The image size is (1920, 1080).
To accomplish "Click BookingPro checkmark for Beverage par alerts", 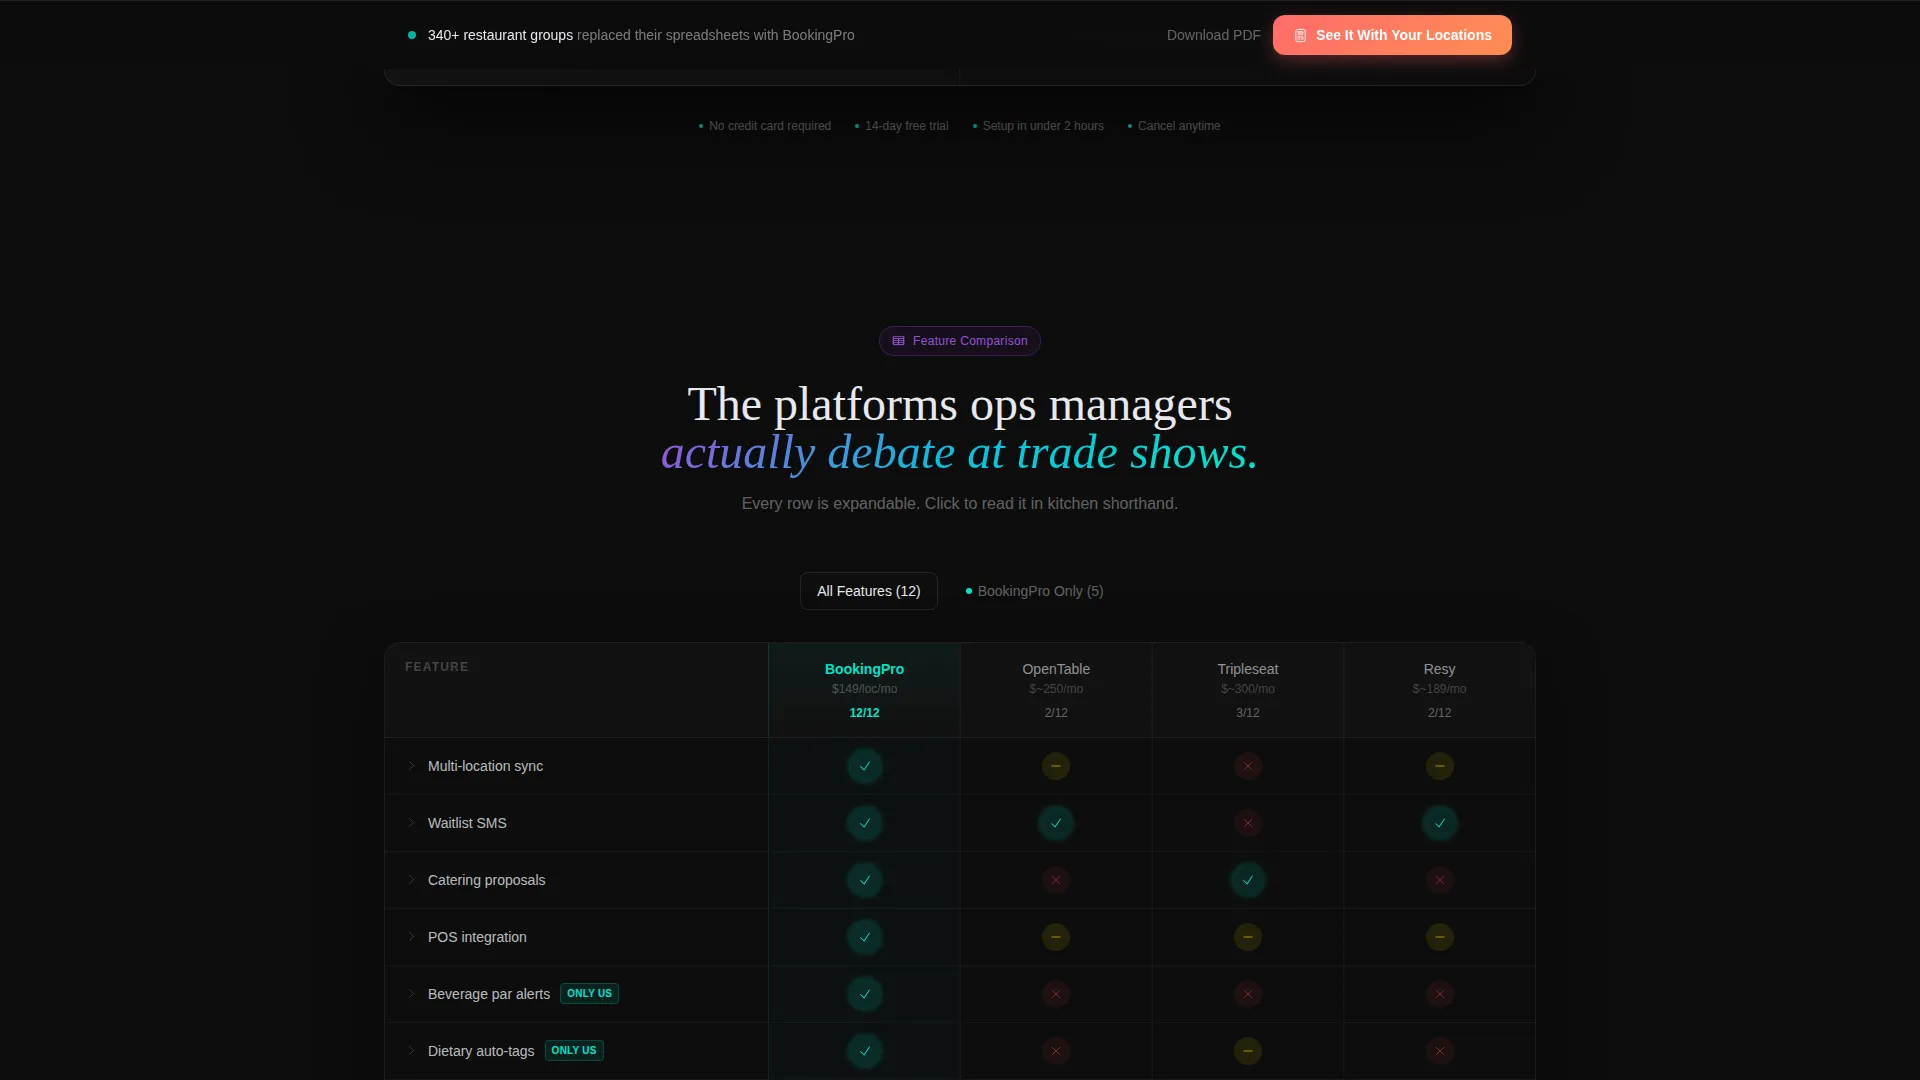I will tap(865, 994).
